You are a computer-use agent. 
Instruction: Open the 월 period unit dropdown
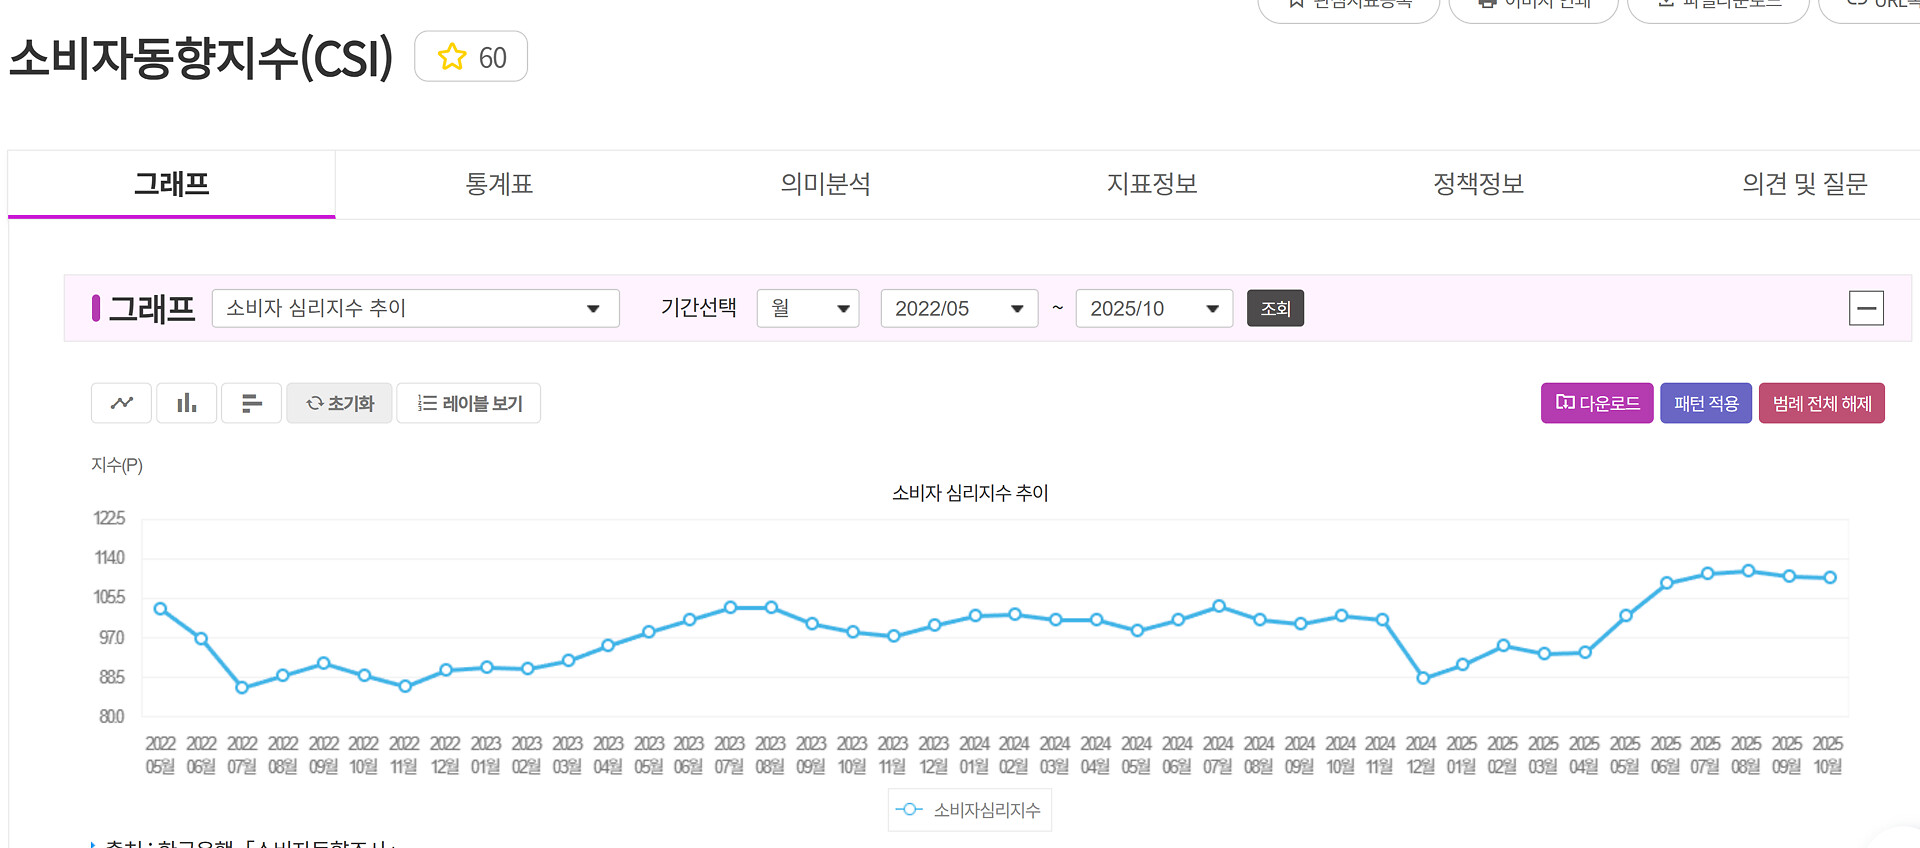pyautogui.click(x=808, y=308)
